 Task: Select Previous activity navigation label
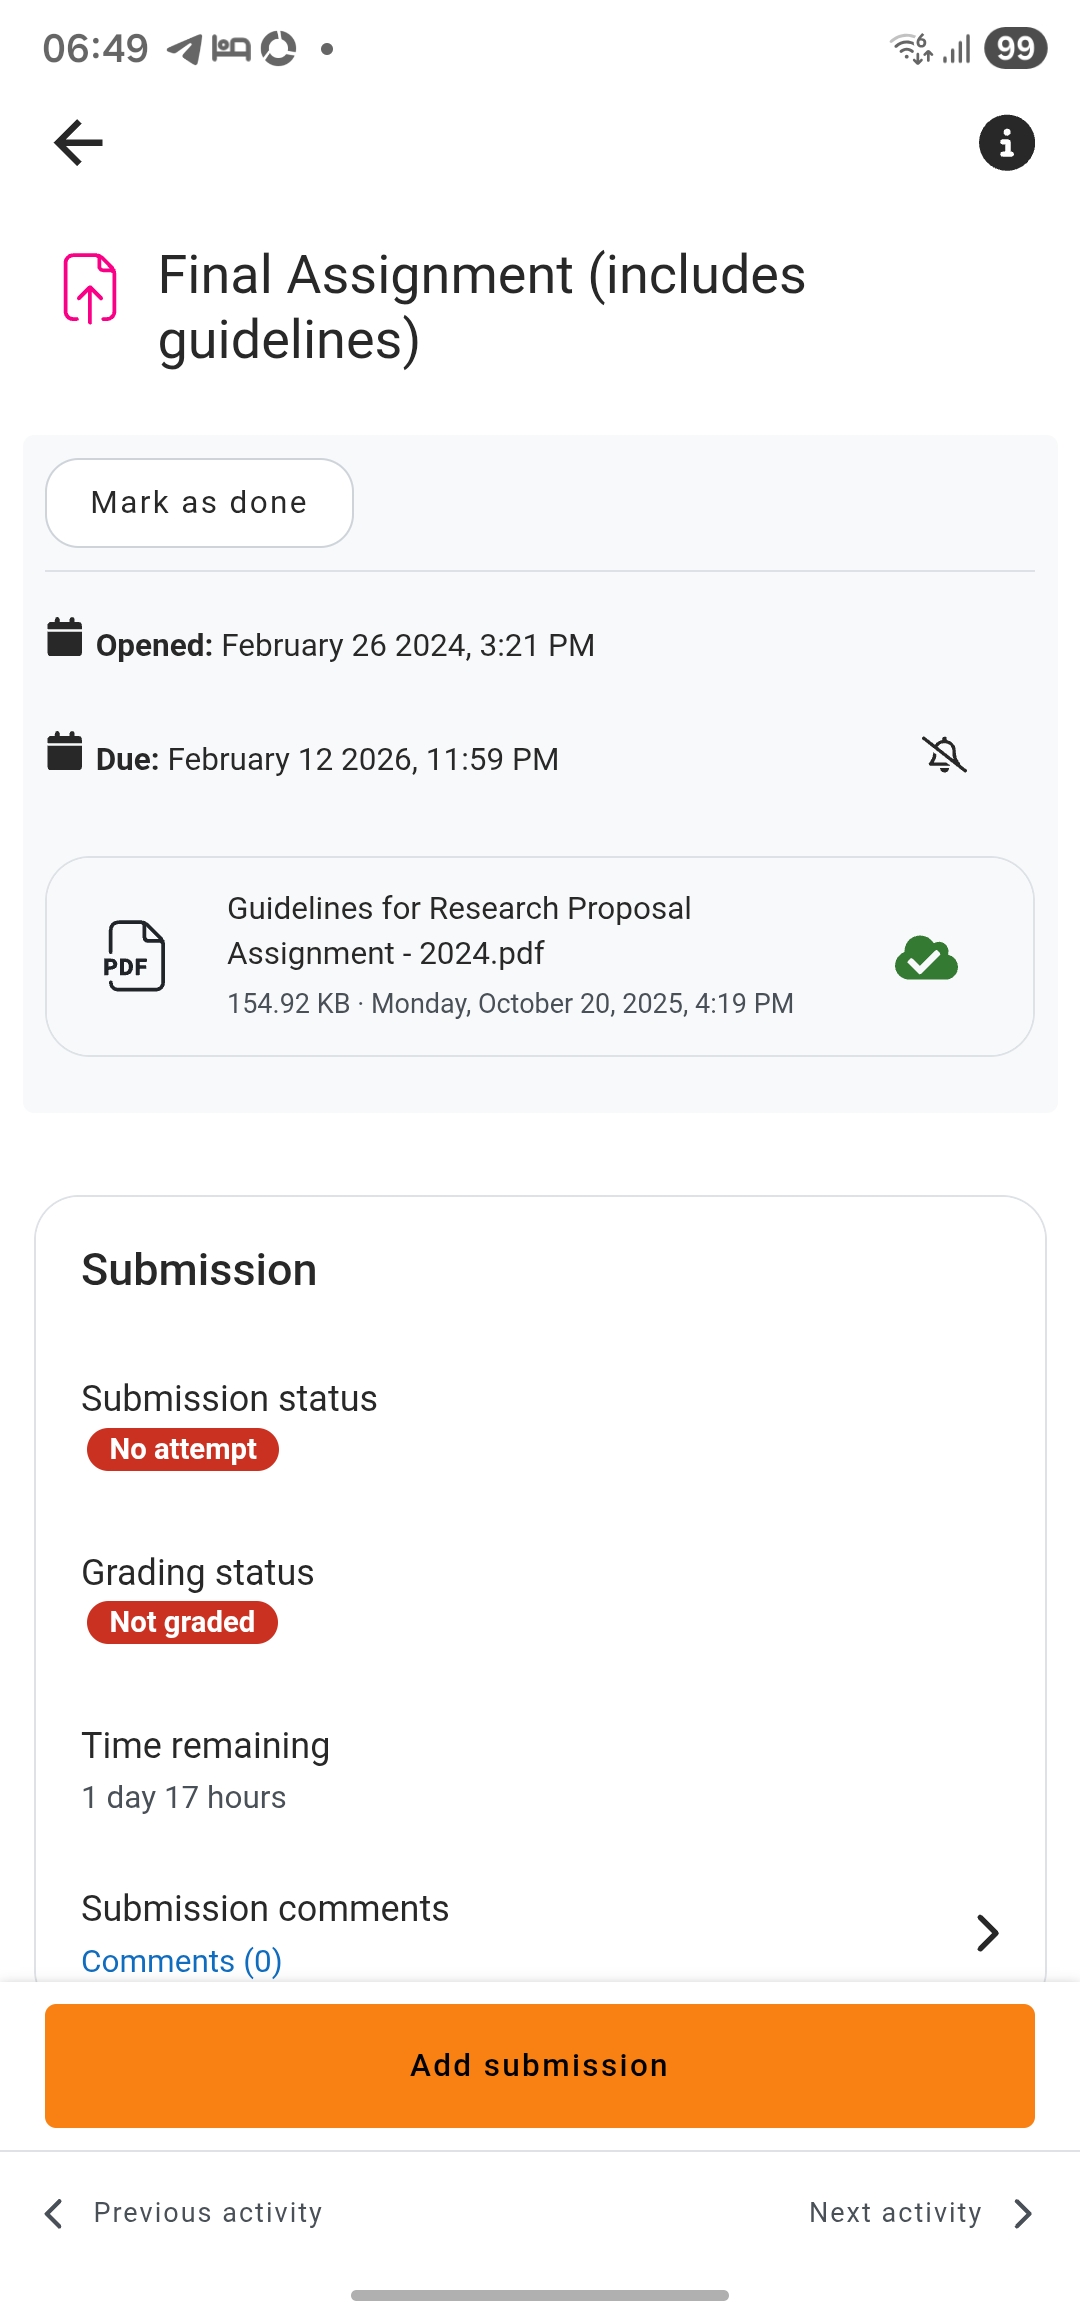(208, 2213)
